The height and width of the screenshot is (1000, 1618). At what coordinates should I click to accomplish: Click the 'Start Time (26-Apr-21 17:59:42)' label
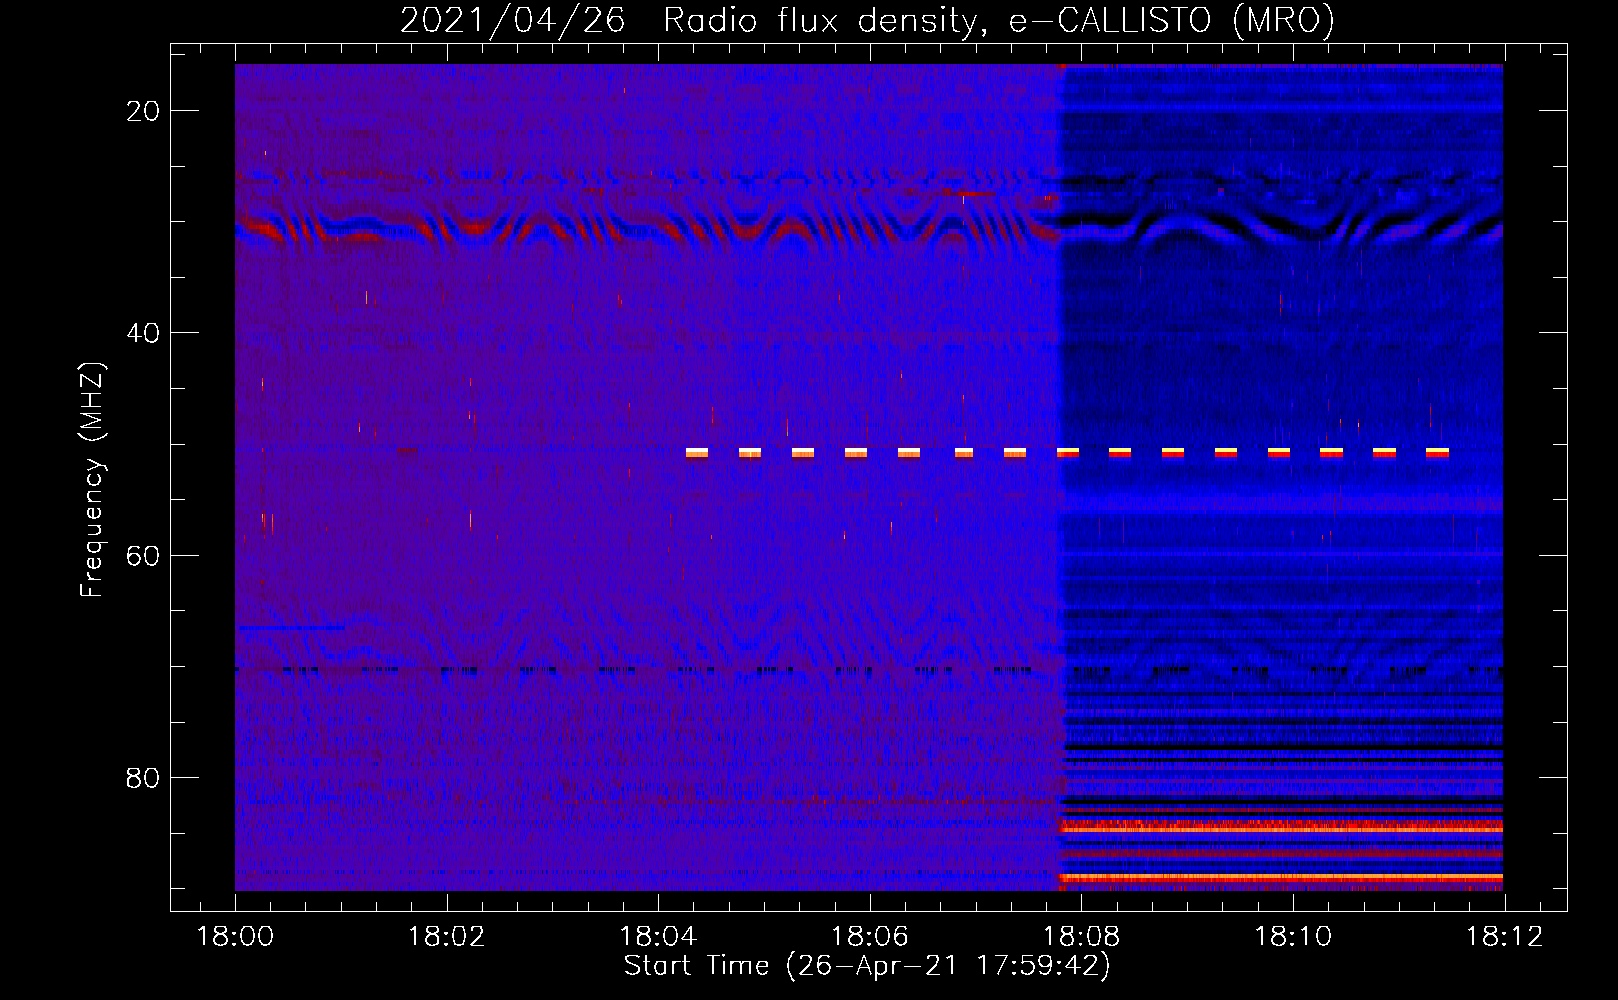pos(867,966)
